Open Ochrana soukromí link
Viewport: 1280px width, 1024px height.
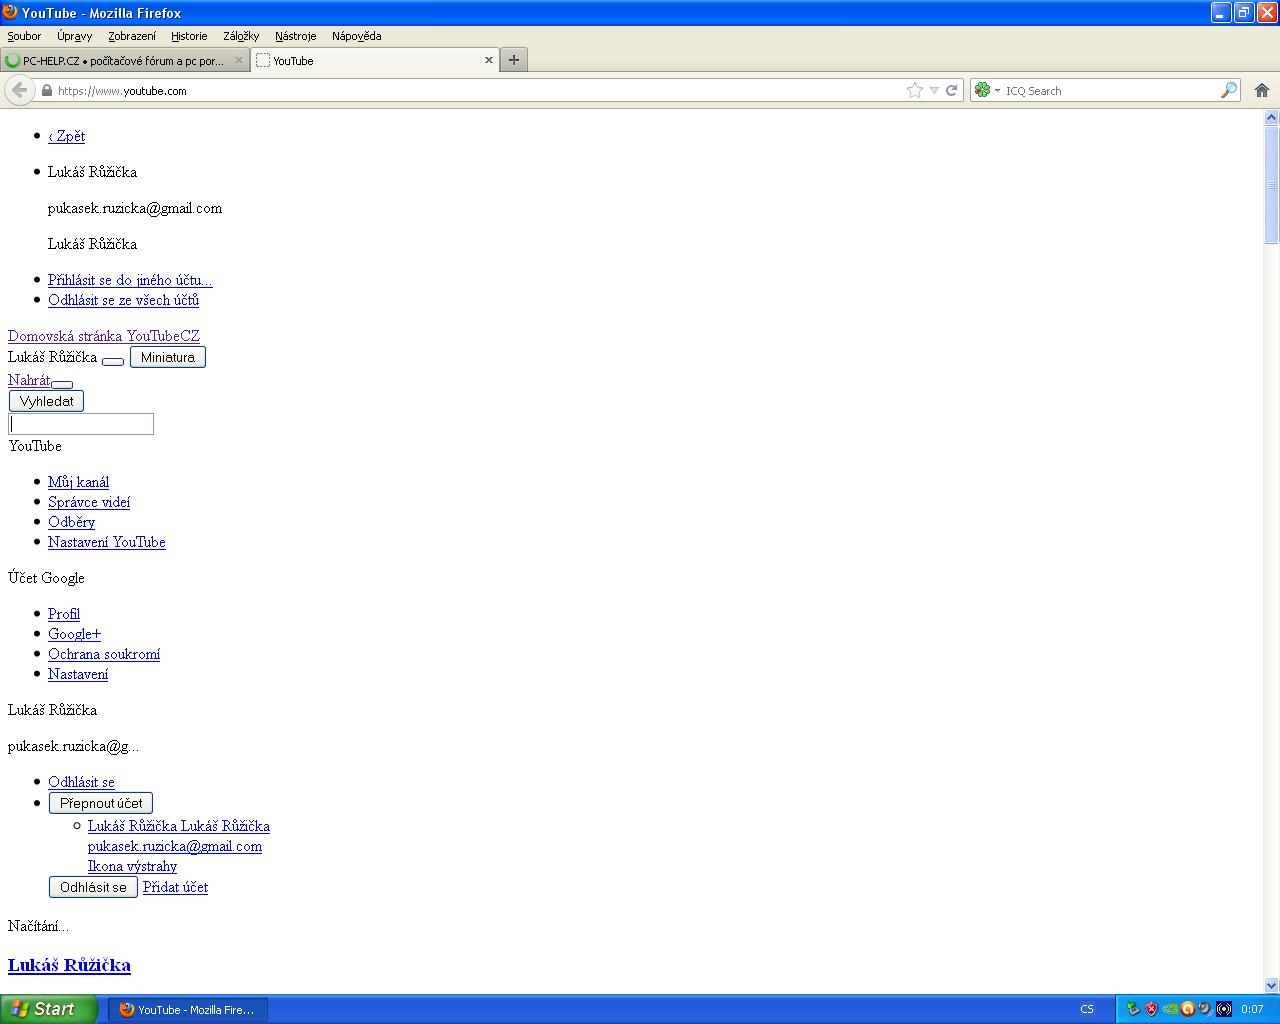point(104,654)
